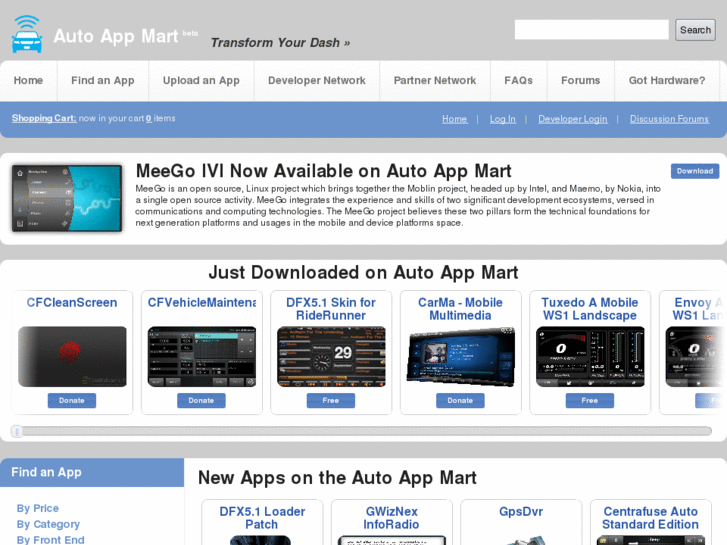Browse apps By Front End
727x545 pixels.
[x=51, y=540]
